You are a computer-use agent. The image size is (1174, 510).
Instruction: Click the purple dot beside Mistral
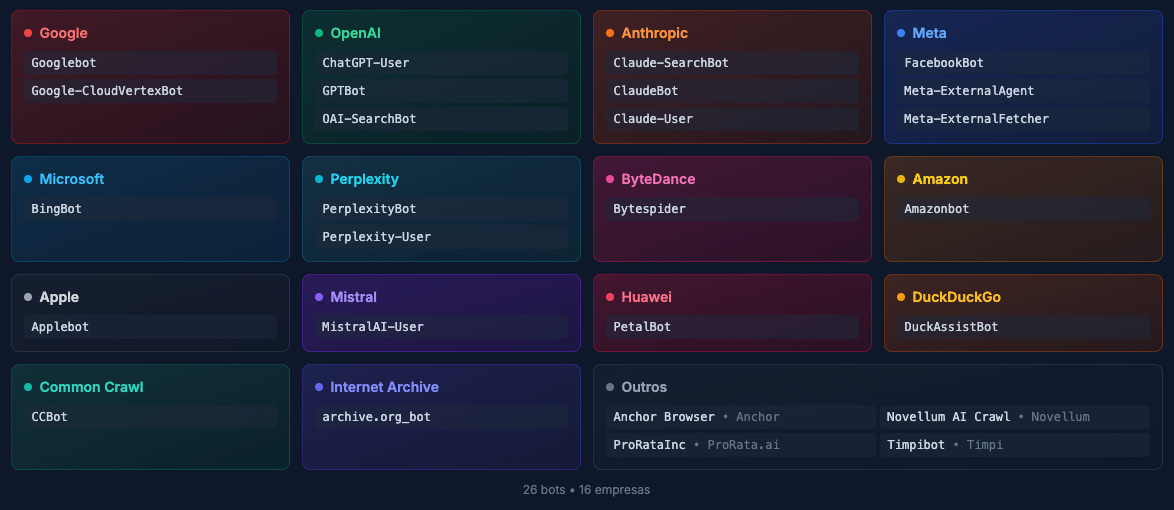point(319,297)
